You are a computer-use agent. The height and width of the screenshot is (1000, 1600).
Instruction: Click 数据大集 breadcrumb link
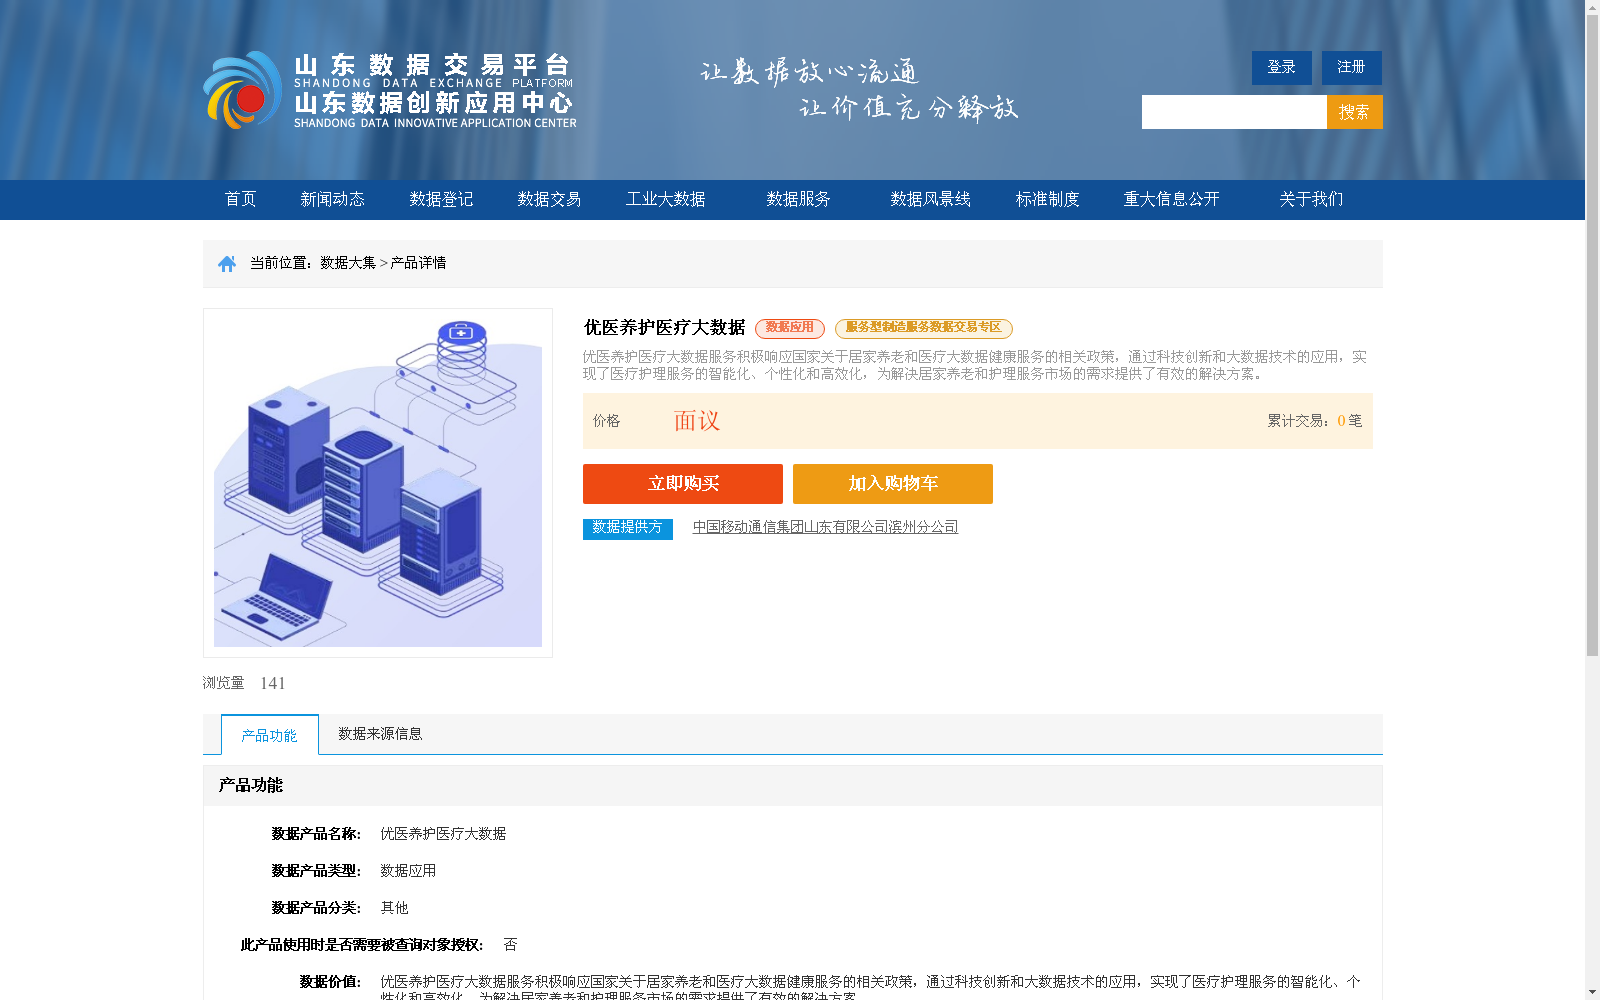[x=348, y=263]
